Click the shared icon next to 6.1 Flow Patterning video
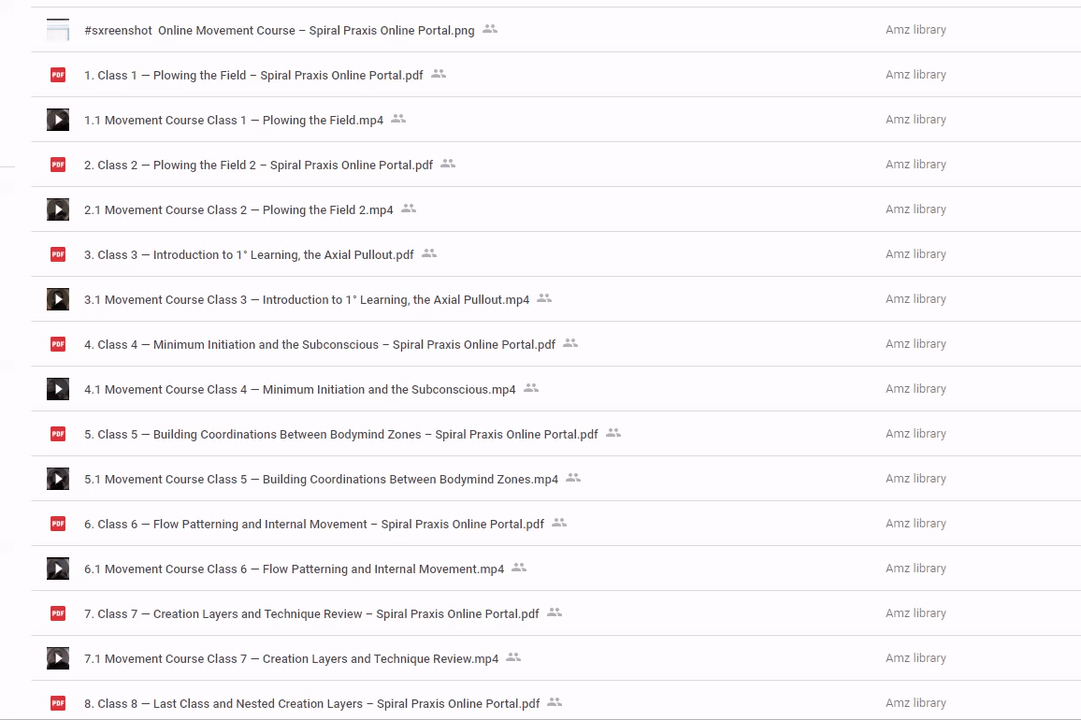1081x720 pixels. tap(519, 568)
